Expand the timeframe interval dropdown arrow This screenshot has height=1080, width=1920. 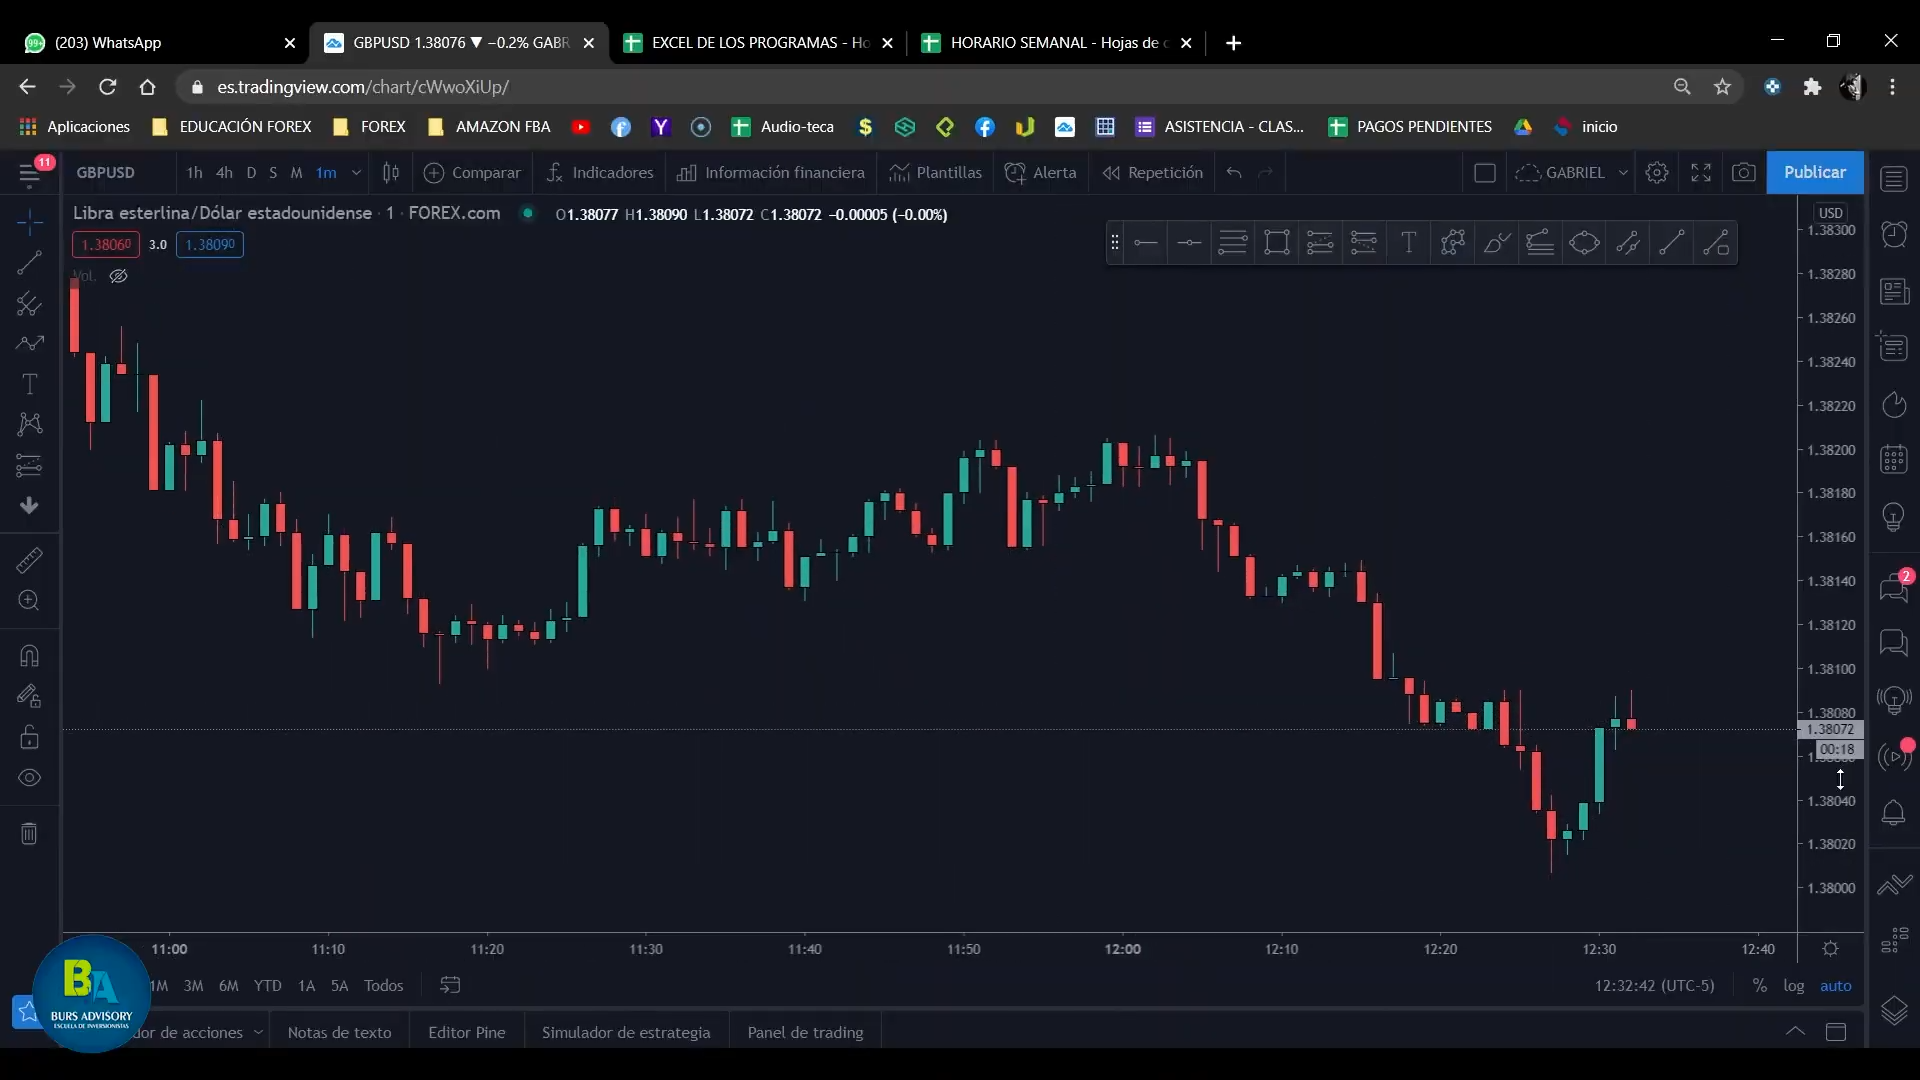point(356,172)
